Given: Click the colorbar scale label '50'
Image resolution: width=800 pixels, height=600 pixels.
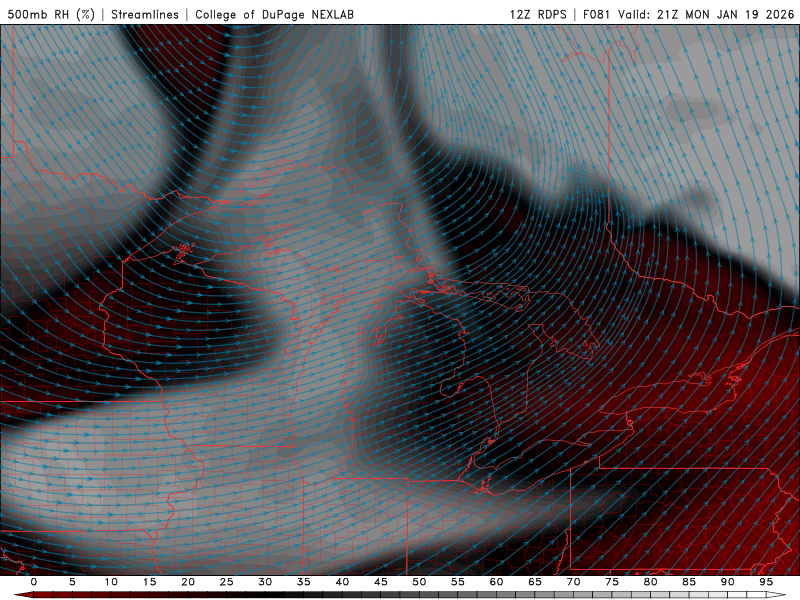Looking at the screenshot, I should click(x=419, y=582).
